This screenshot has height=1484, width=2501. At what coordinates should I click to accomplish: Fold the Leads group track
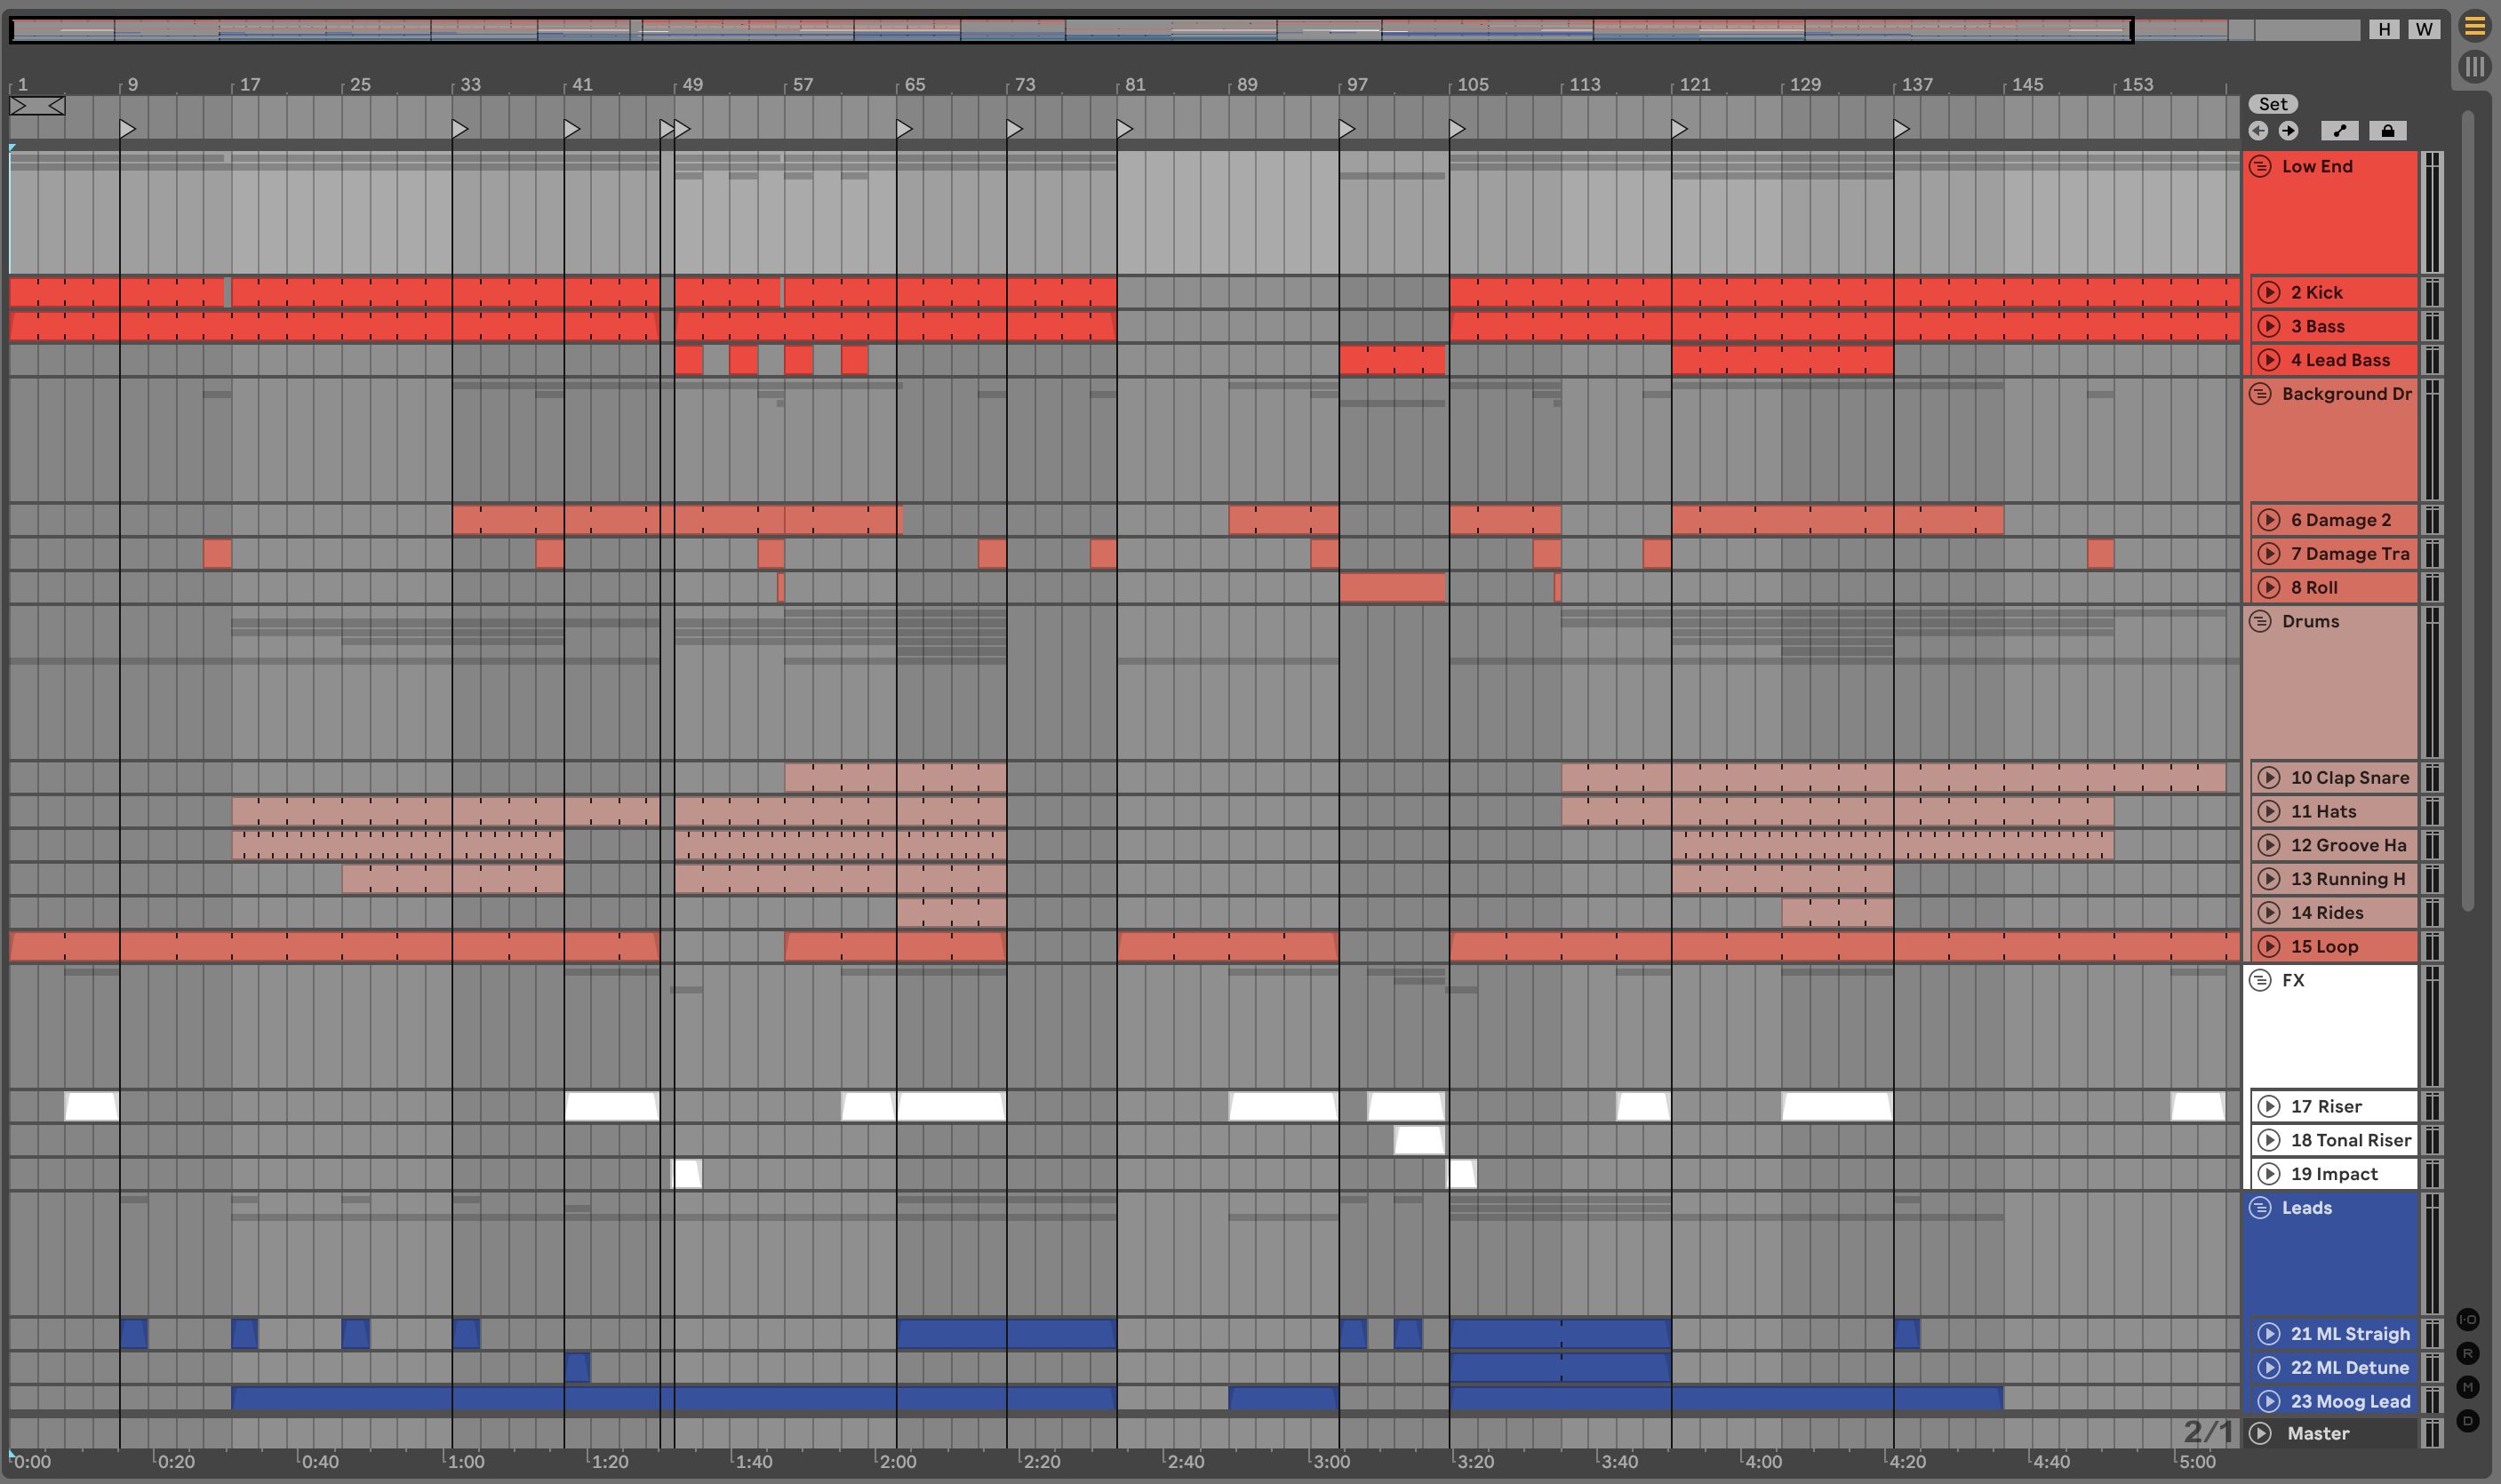coord(2260,1208)
